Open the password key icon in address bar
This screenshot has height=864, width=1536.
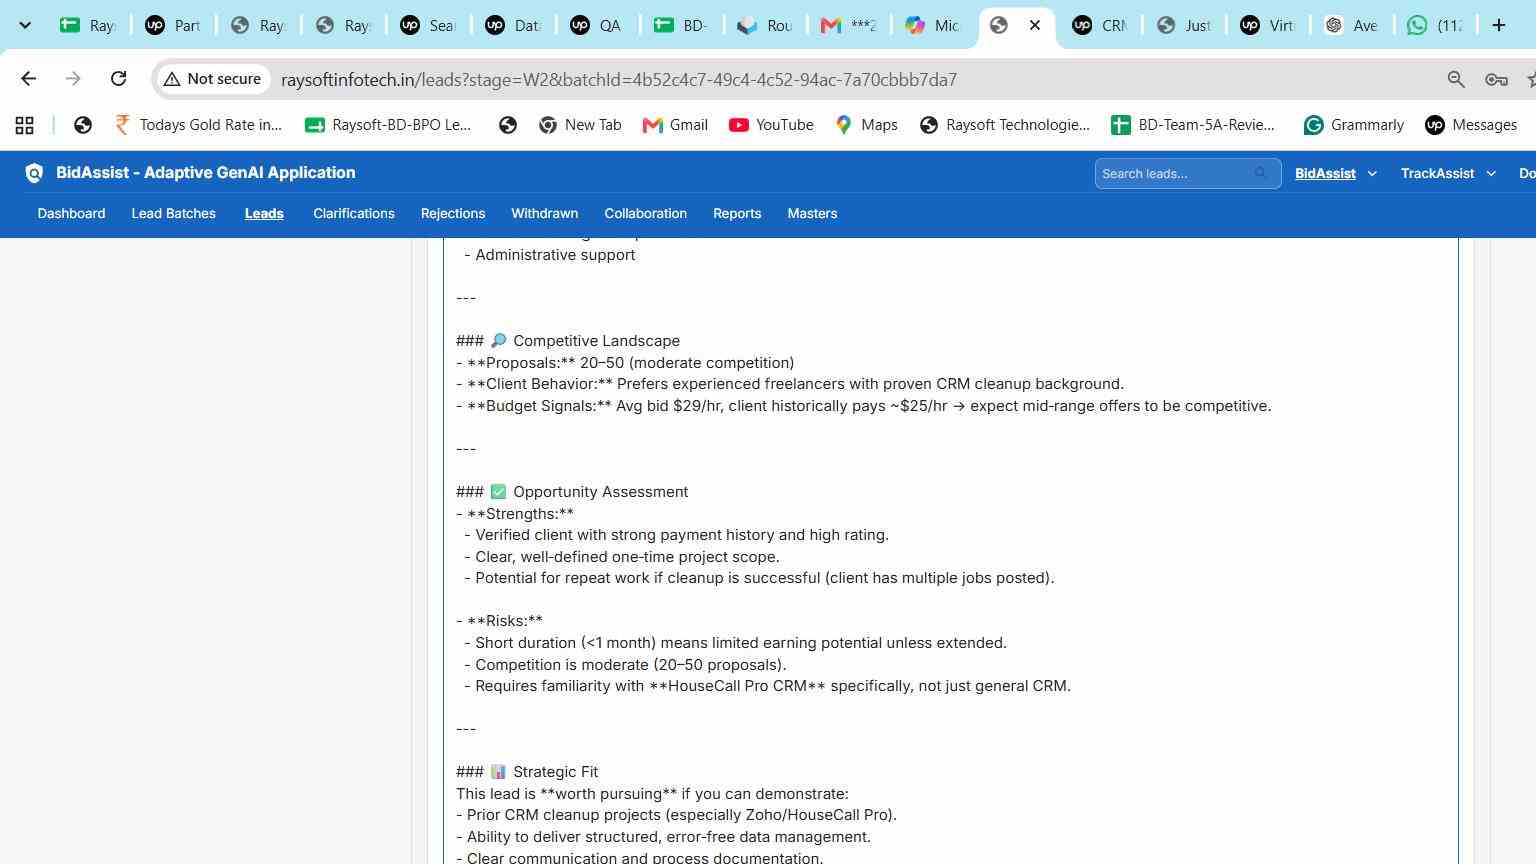click(1496, 79)
